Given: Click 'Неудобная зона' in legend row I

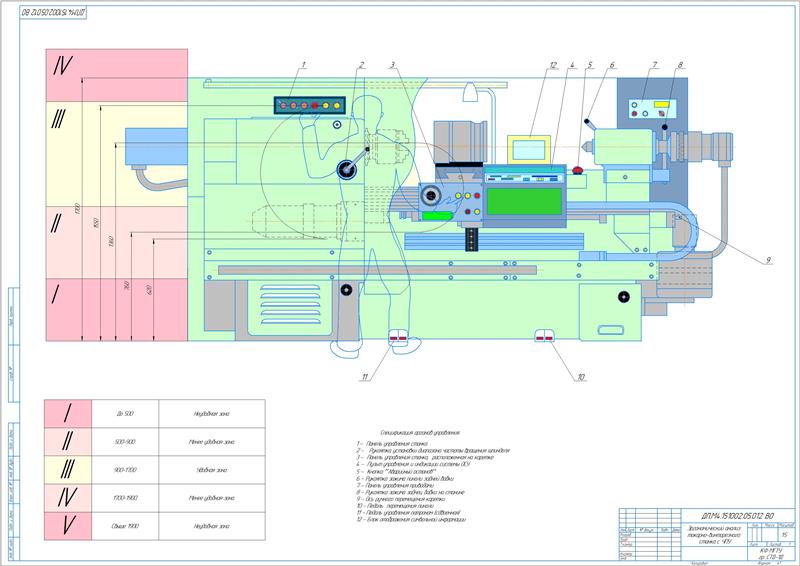Looking at the screenshot, I should point(212,414).
